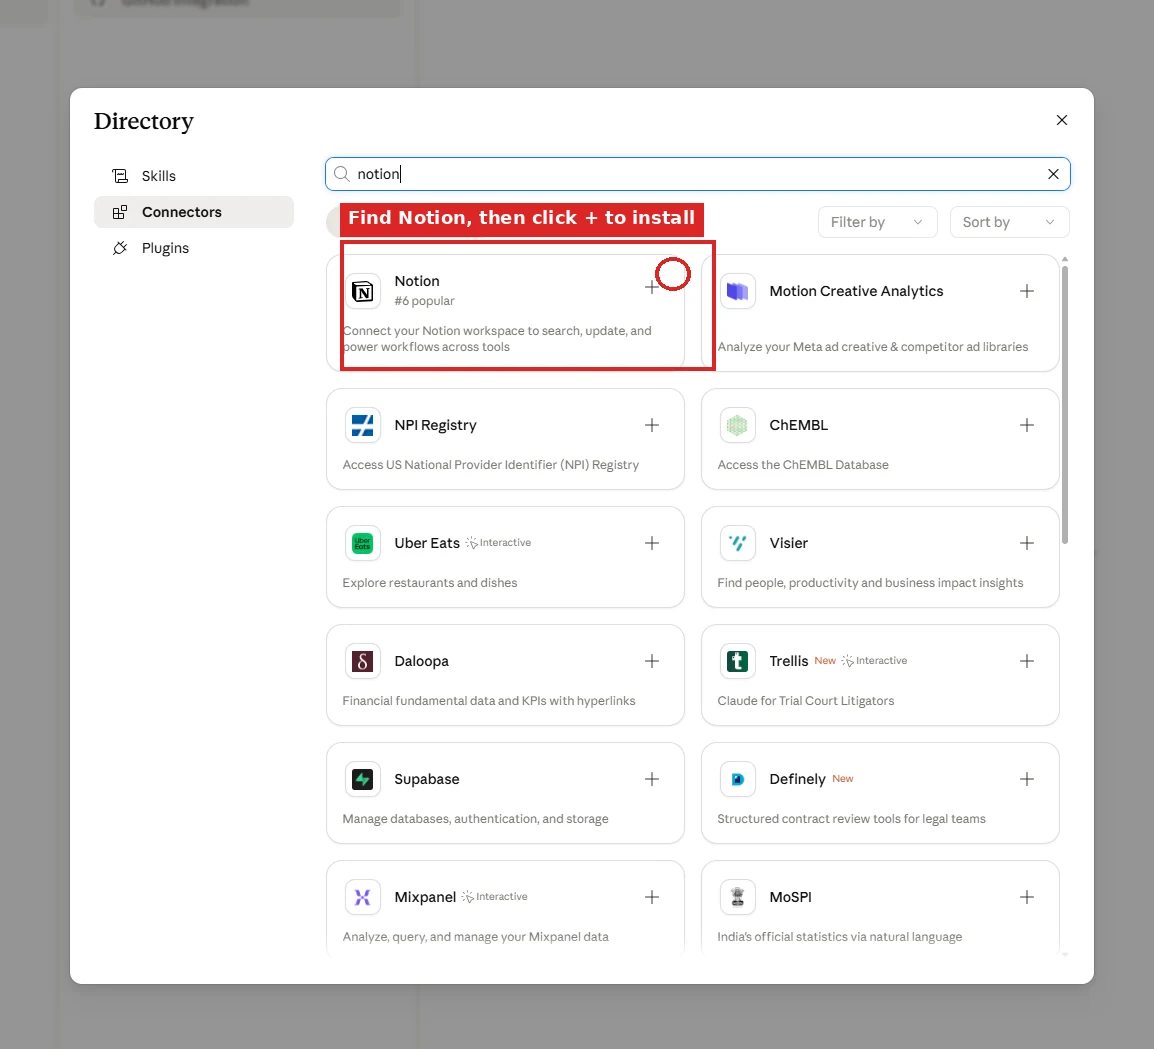Click 'Explore restaurants and dishes' description
Screen dimensions: 1154x1049
(x=430, y=583)
